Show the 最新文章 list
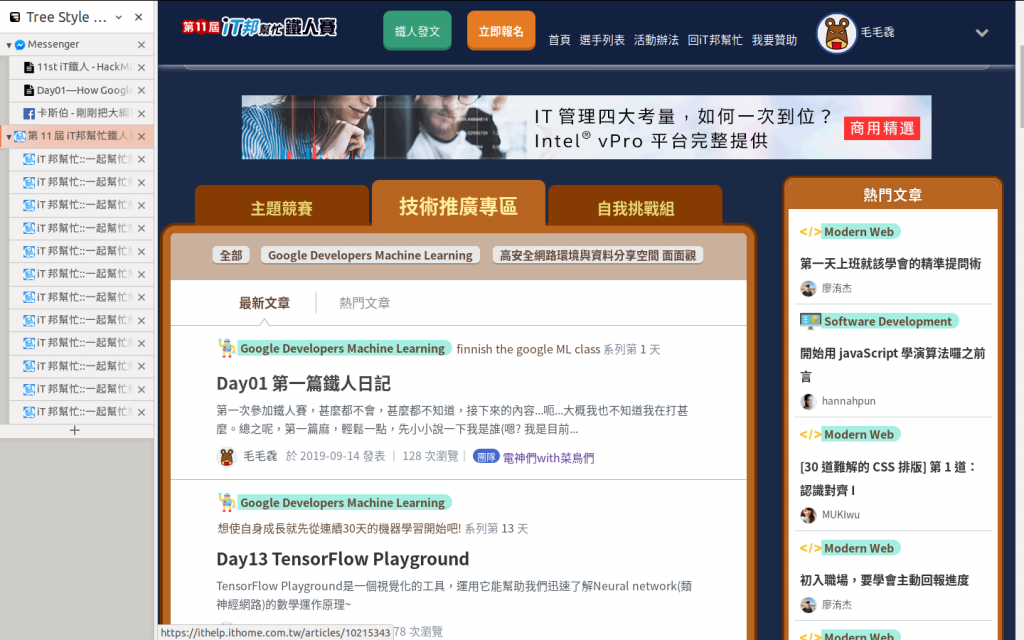Image resolution: width=1024 pixels, height=640 pixels. (x=264, y=303)
